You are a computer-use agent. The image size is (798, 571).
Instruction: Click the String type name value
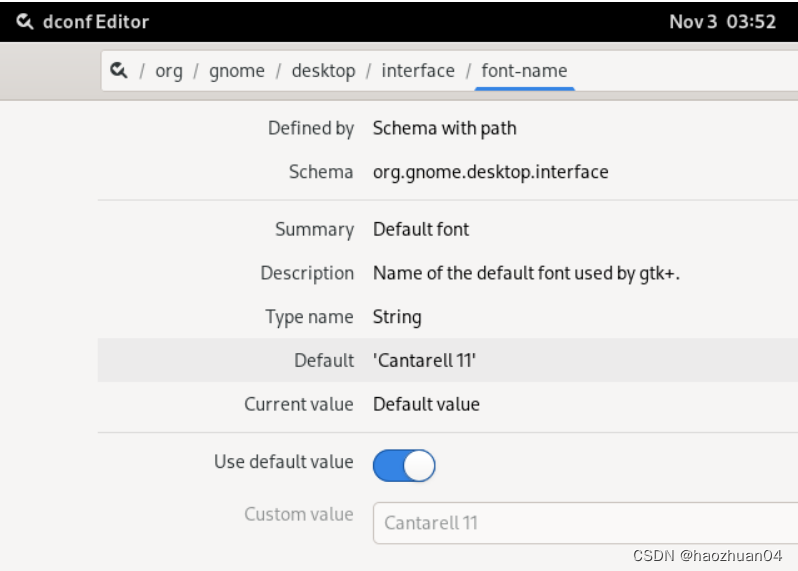[x=397, y=317]
